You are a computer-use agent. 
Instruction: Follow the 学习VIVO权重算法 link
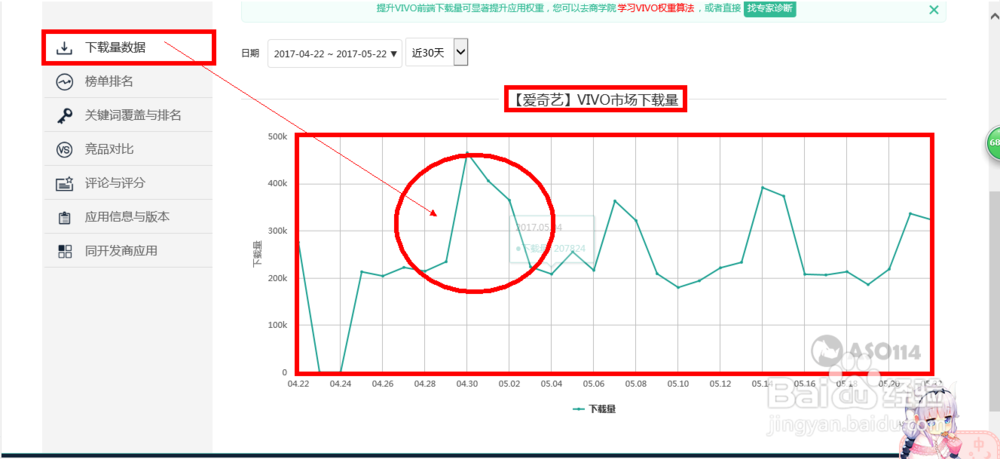656,8
